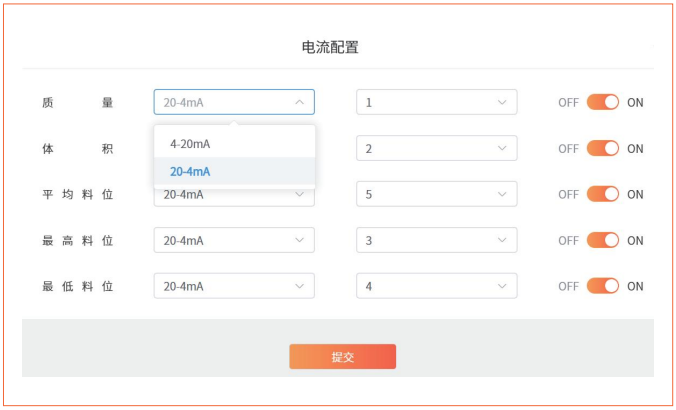This screenshot has width=676, height=410.
Task: Click the down chevron beside channel 4
Action: pos(502,286)
